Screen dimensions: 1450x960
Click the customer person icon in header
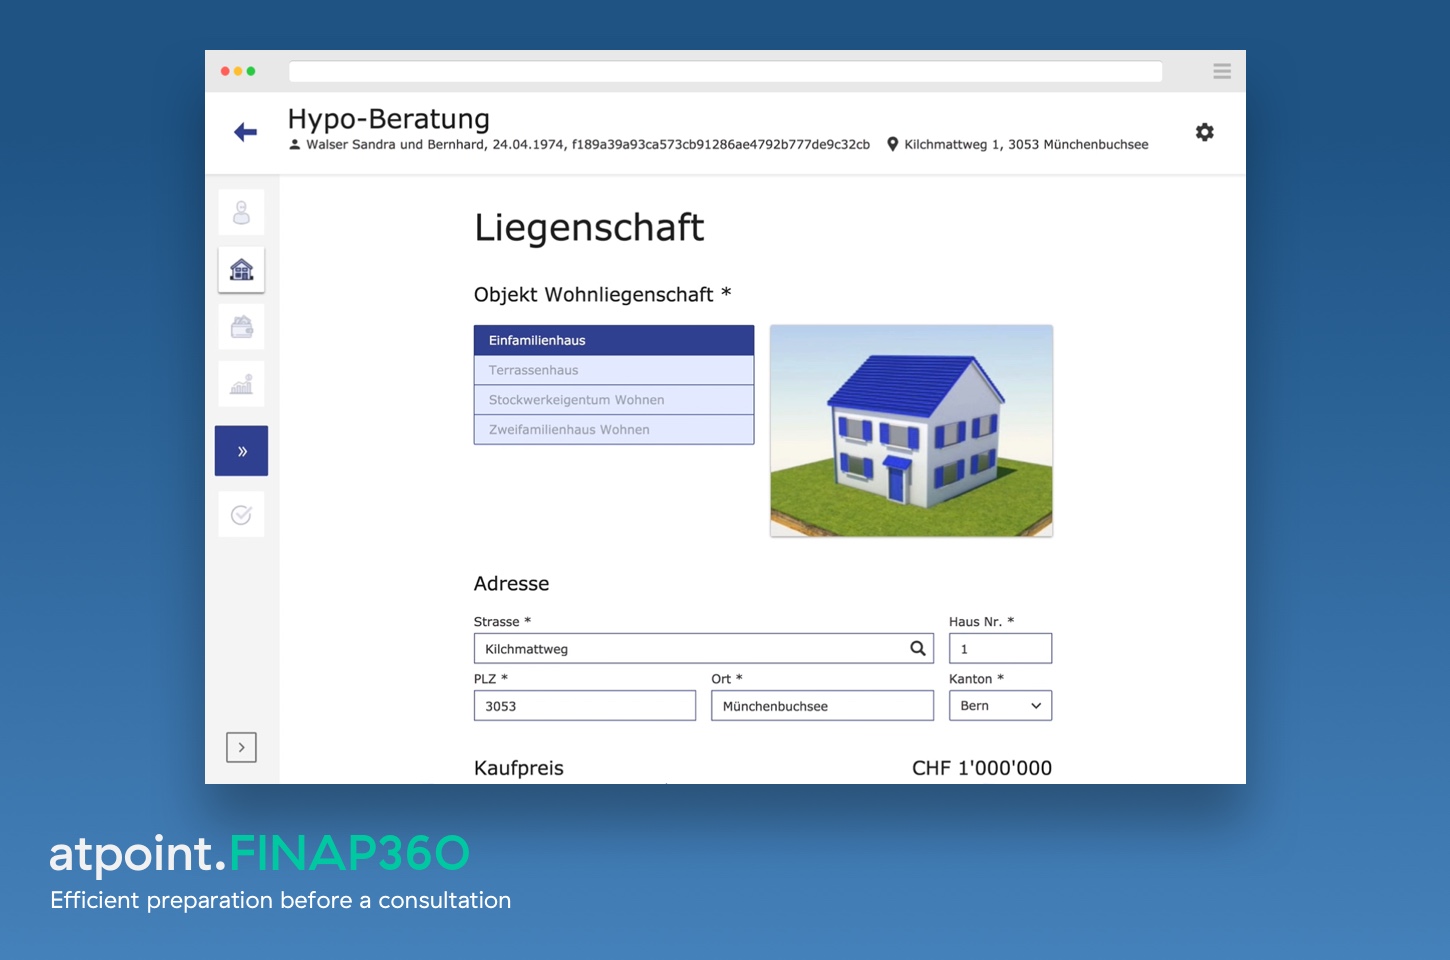tap(295, 144)
